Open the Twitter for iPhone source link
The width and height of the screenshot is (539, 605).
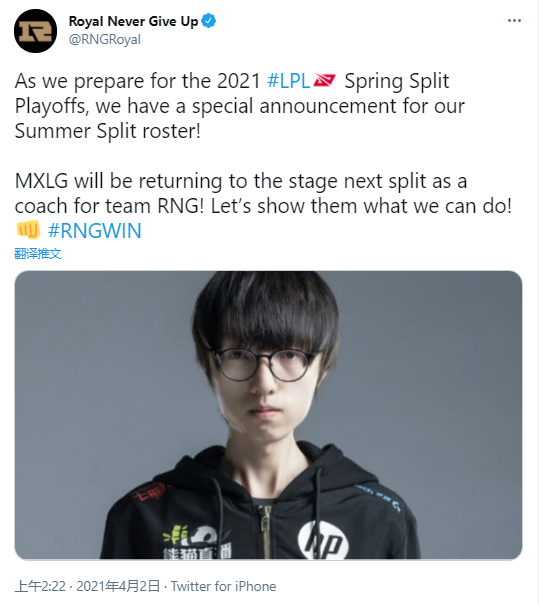pyautogui.click(x=223, y=586)
